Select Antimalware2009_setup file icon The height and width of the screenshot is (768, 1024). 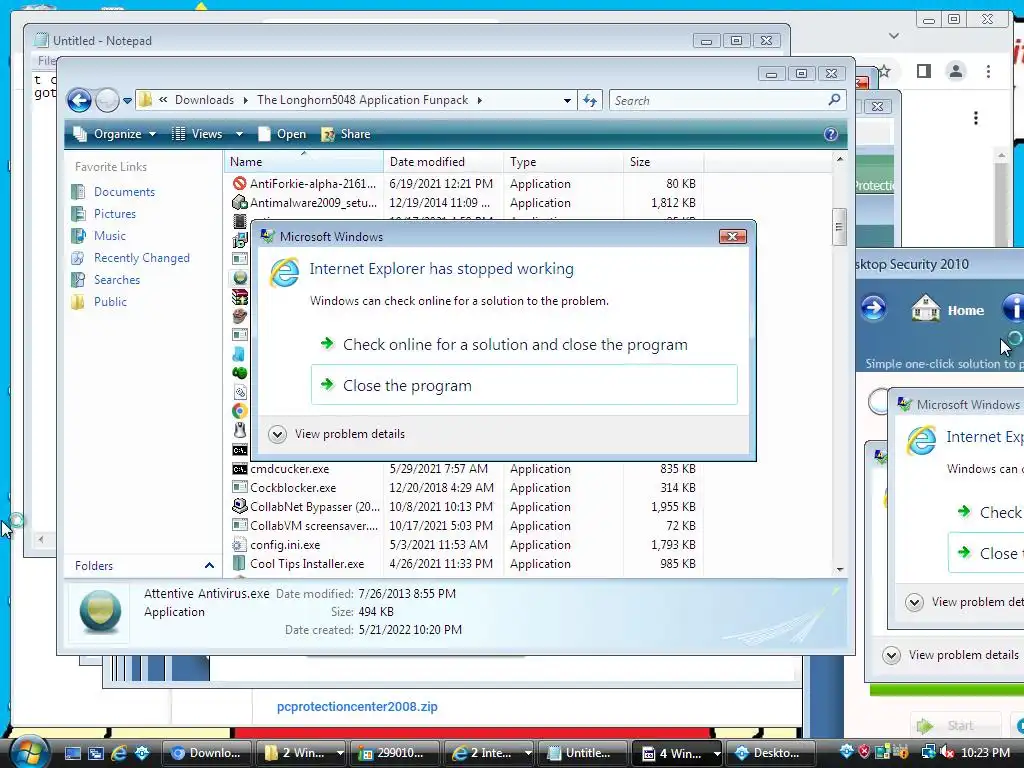tap(240, 203)
